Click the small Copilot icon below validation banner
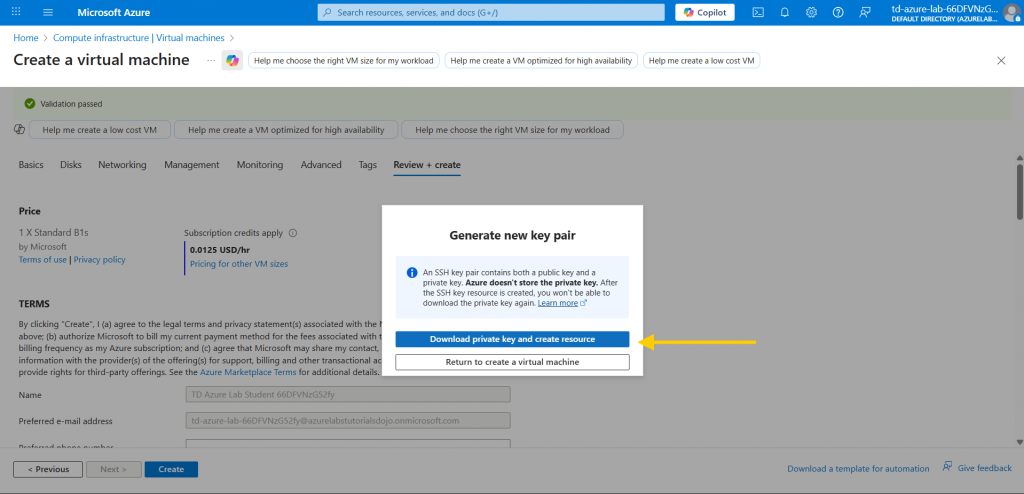This screenshot has height=494, width=1024. (x=19, y=129)
